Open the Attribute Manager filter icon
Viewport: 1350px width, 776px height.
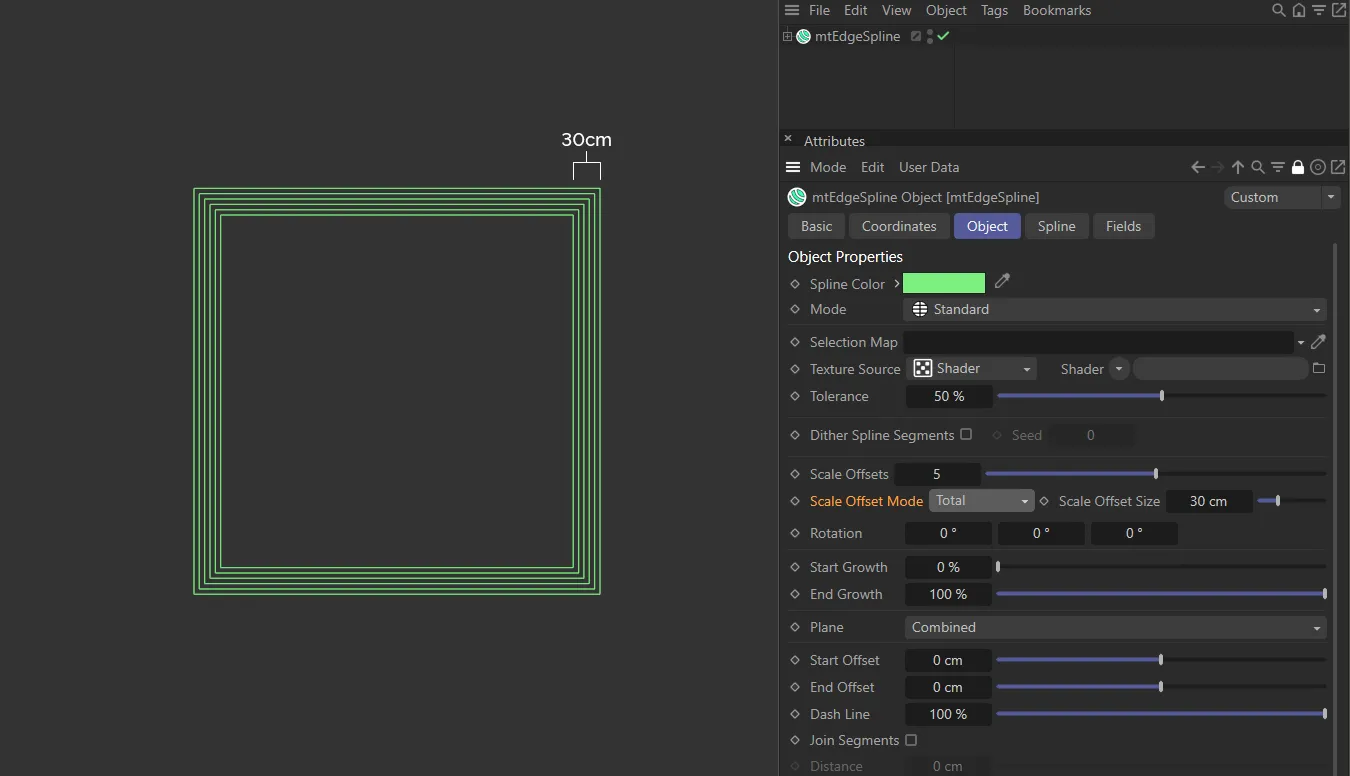pos(1277,167)
